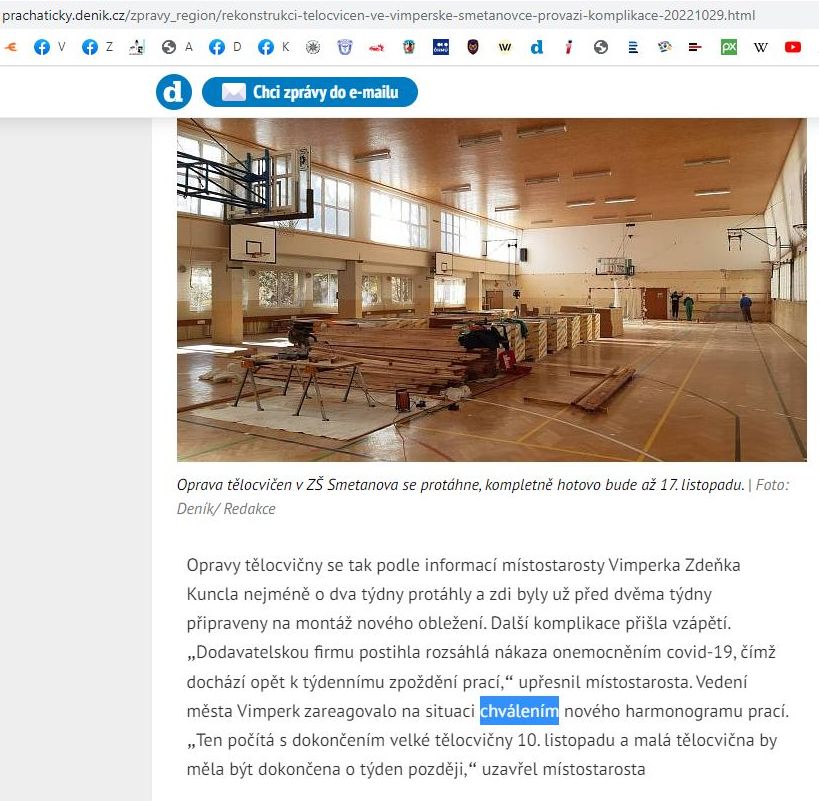The width and height of the screenshot is (819, 801).
Task: Click the gym reconstruction photo
Action: point(492,290)
